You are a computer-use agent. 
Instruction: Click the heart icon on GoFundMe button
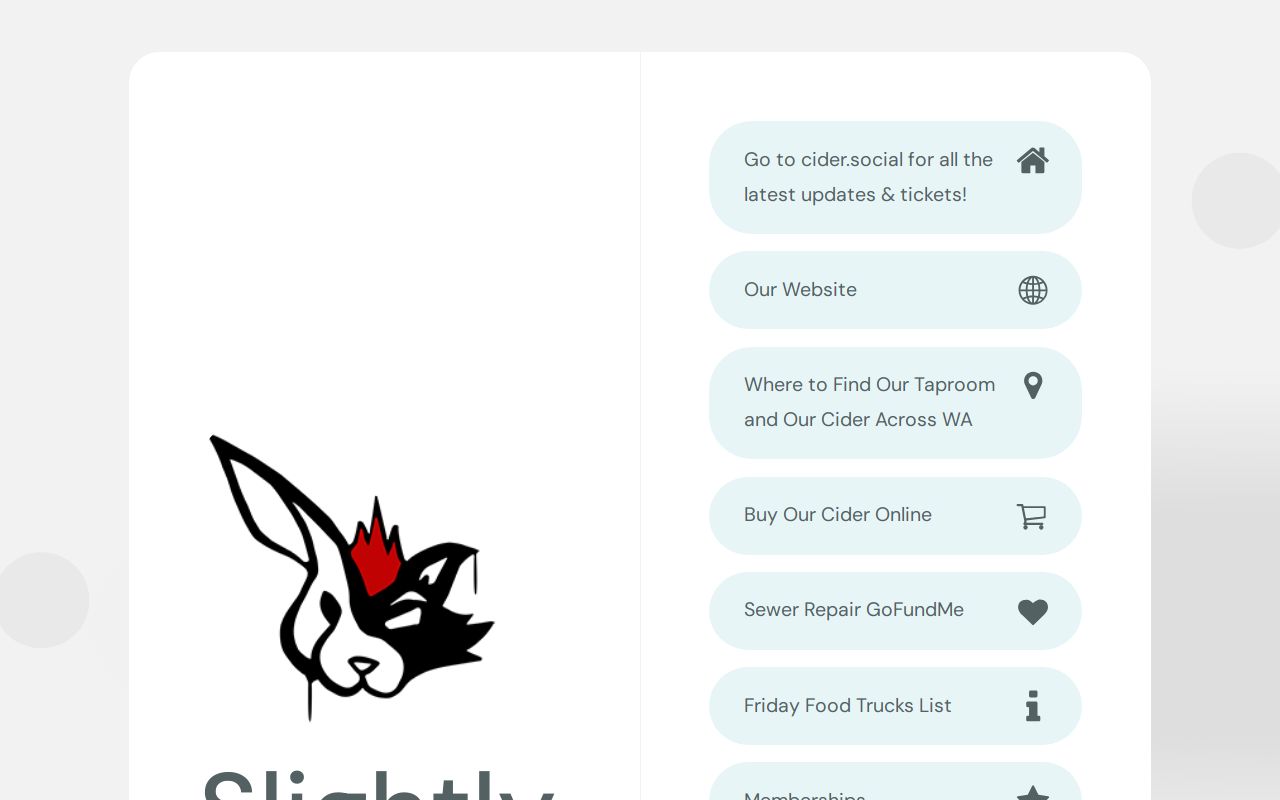point(1033,611)
